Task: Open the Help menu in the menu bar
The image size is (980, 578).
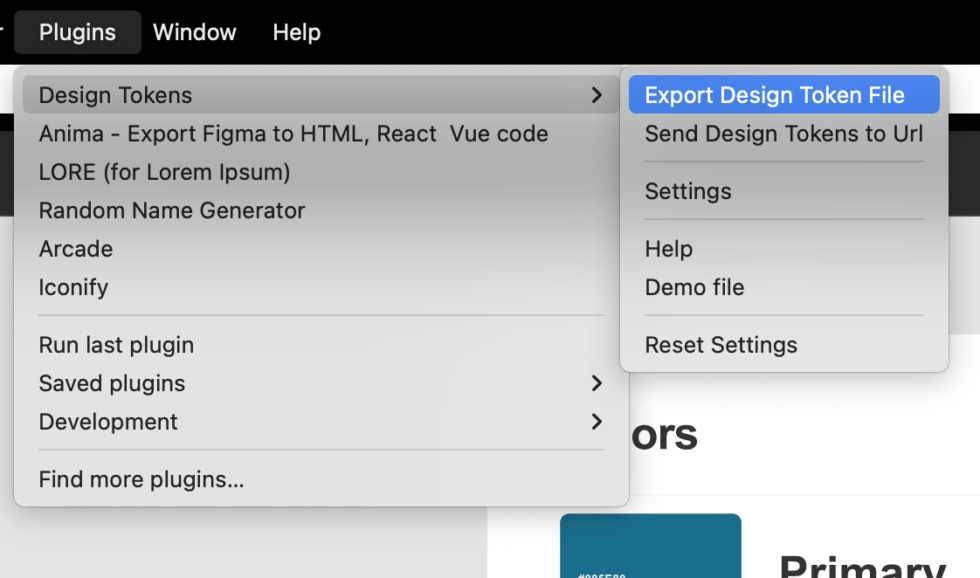Action: coord(296,32)
